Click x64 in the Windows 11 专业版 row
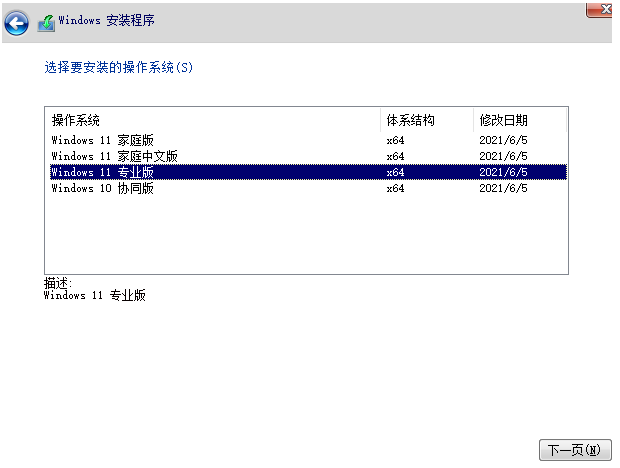 (395, 172)
